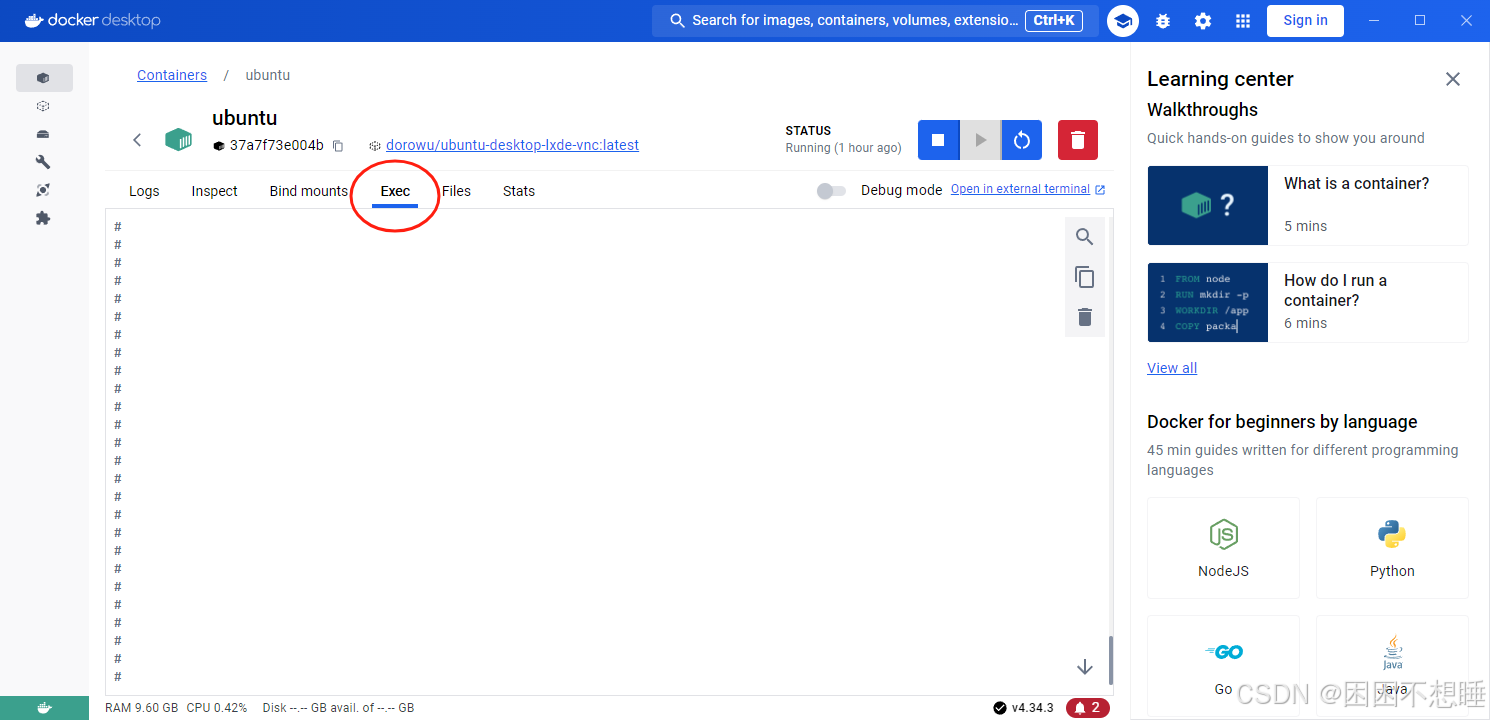Click the version v4.34.3 checkmark status

click(1023, 708)
